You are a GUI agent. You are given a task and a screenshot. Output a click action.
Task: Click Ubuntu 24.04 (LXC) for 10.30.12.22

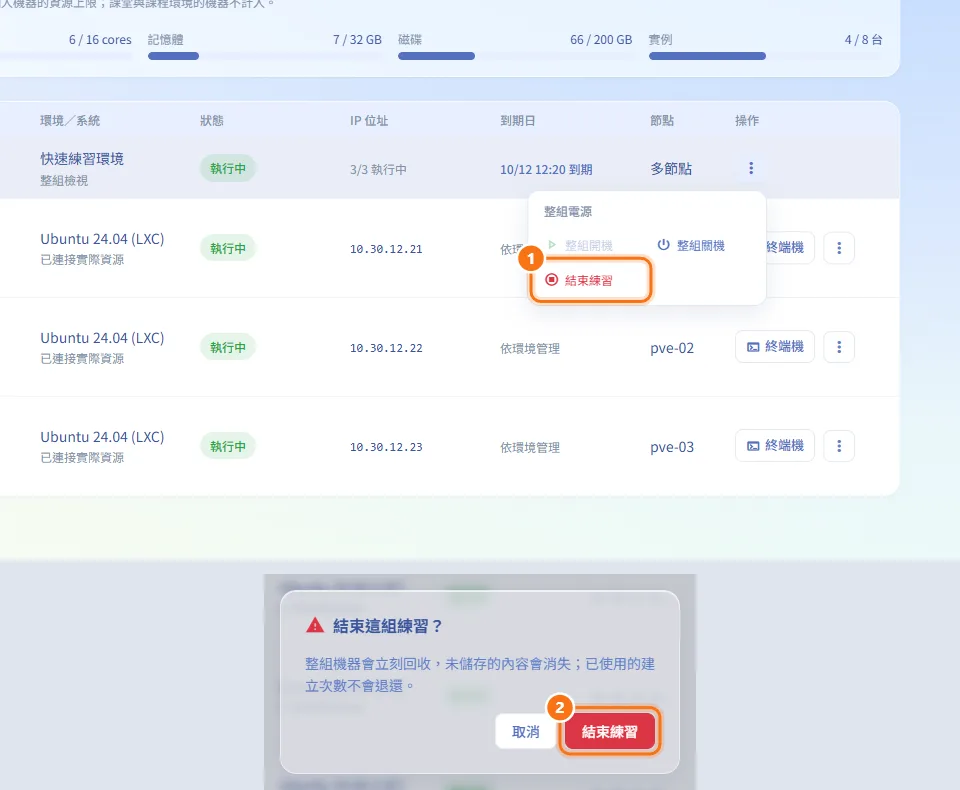pos(102,338)
